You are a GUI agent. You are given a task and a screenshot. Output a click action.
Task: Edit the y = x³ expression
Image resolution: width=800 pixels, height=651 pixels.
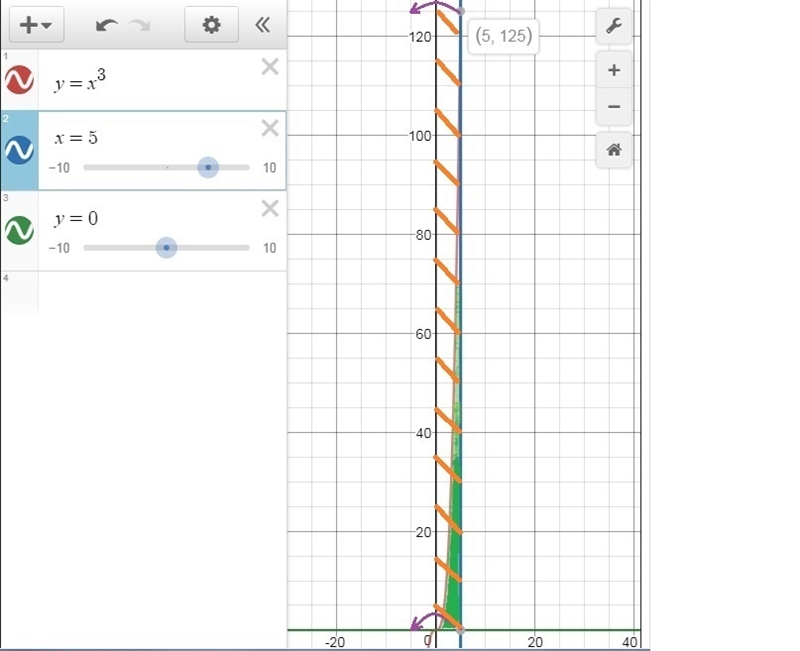tap(80, 81)
